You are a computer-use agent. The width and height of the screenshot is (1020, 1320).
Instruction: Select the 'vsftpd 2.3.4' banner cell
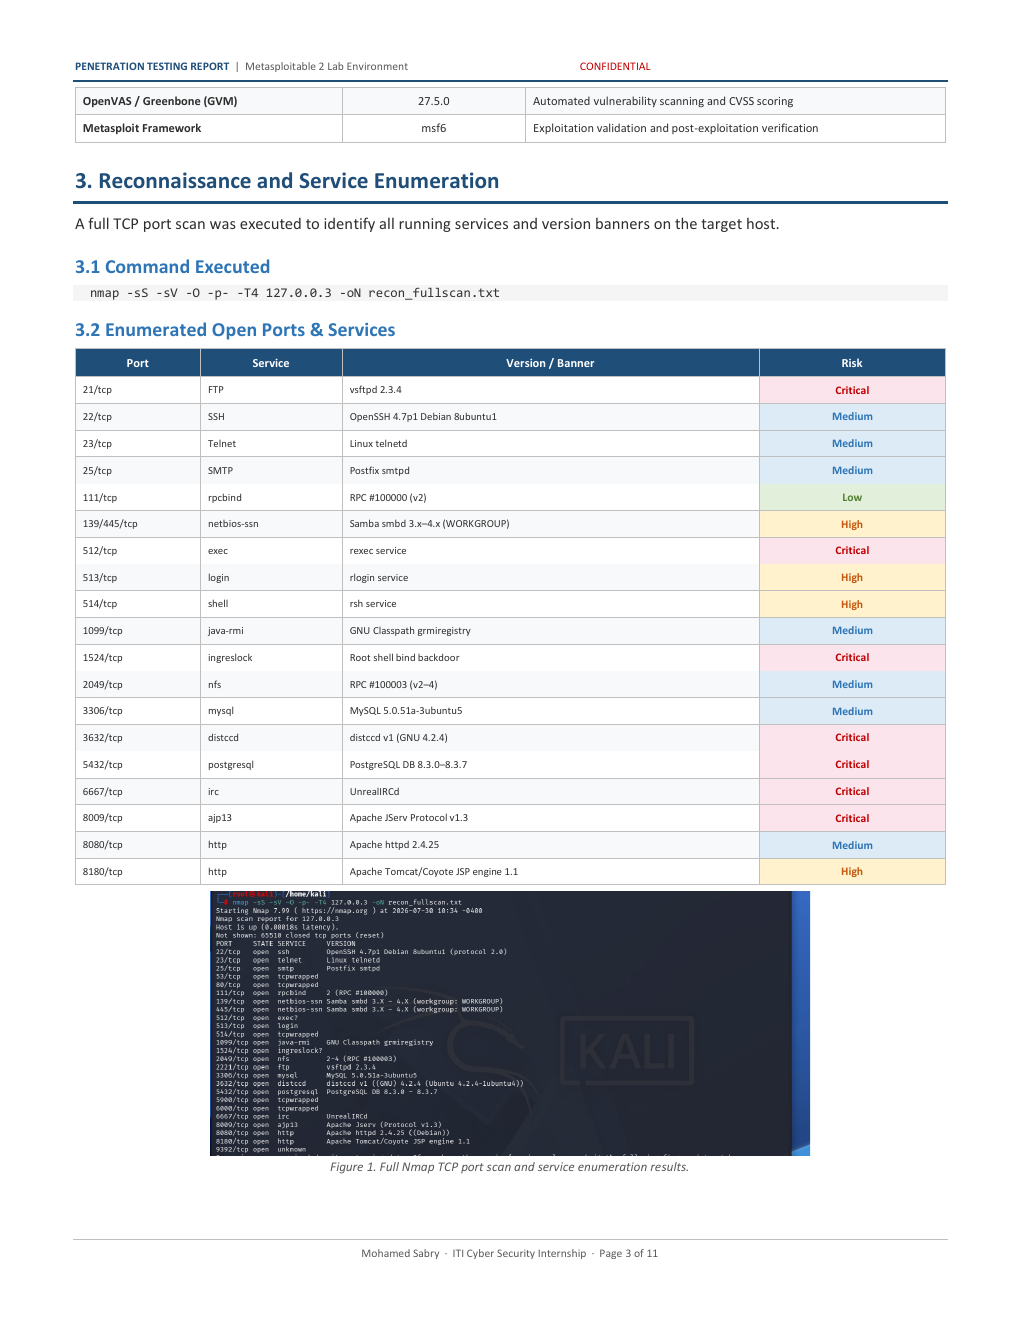551,390
